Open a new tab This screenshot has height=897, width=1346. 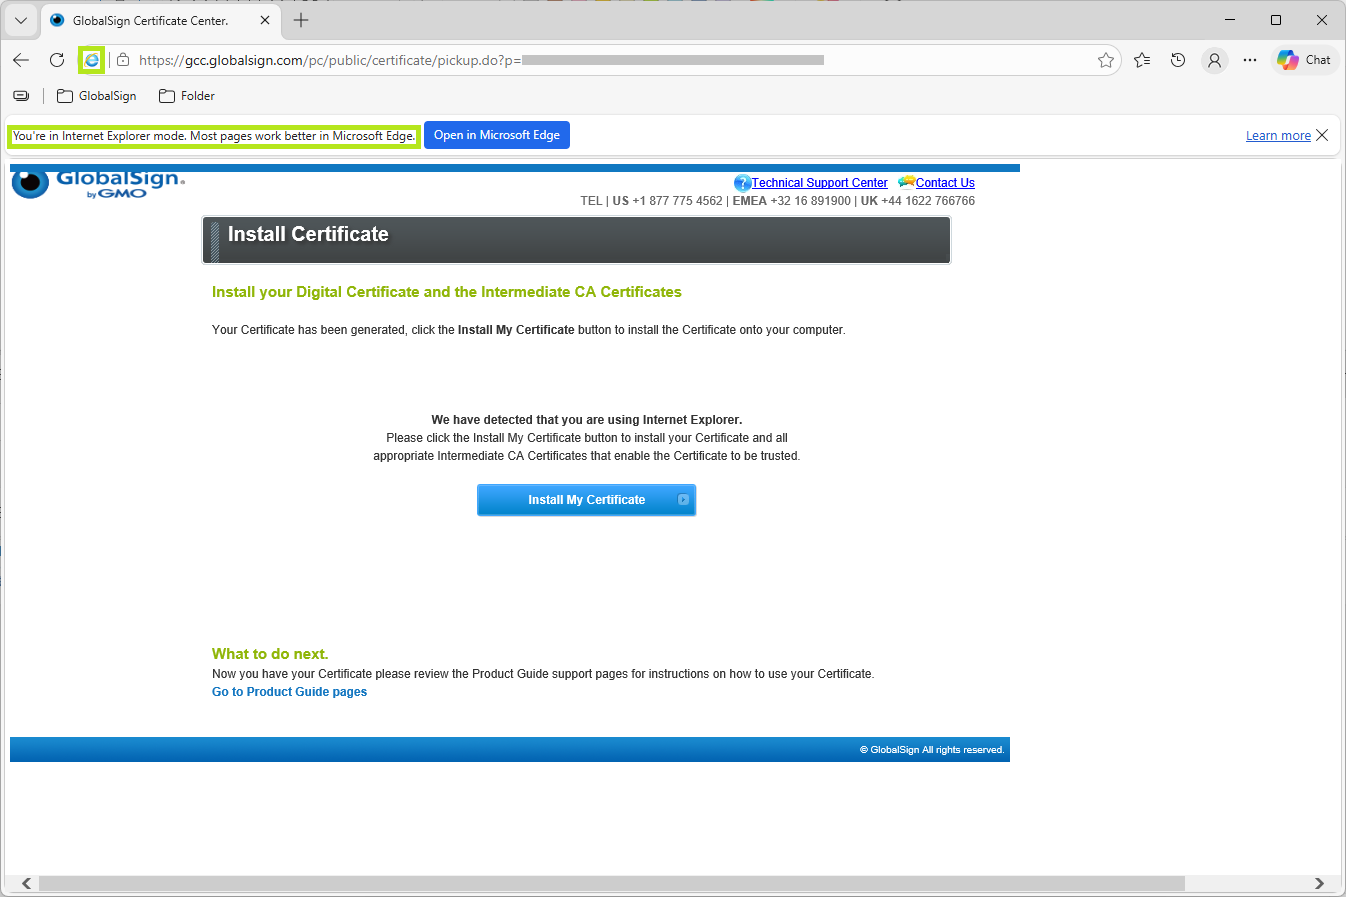[301, 20]
